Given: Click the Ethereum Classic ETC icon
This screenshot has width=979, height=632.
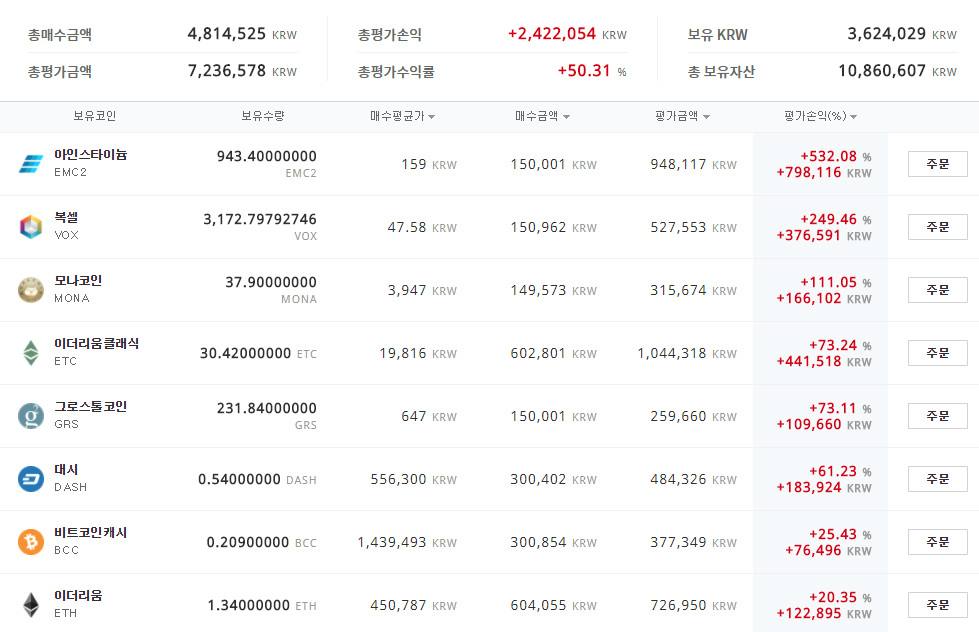Looking at the screenshot, I should pos(31,352).
